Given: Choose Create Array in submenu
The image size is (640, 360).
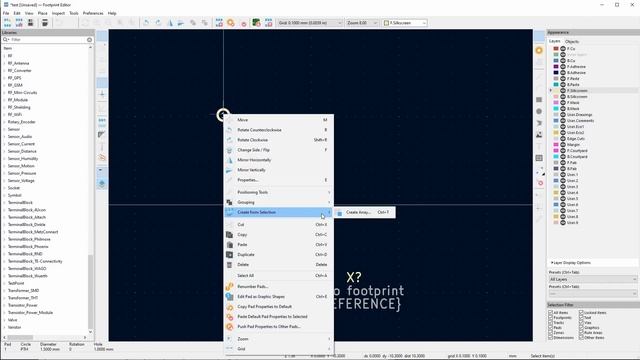Looking at the screenshot, I should 364,212.
